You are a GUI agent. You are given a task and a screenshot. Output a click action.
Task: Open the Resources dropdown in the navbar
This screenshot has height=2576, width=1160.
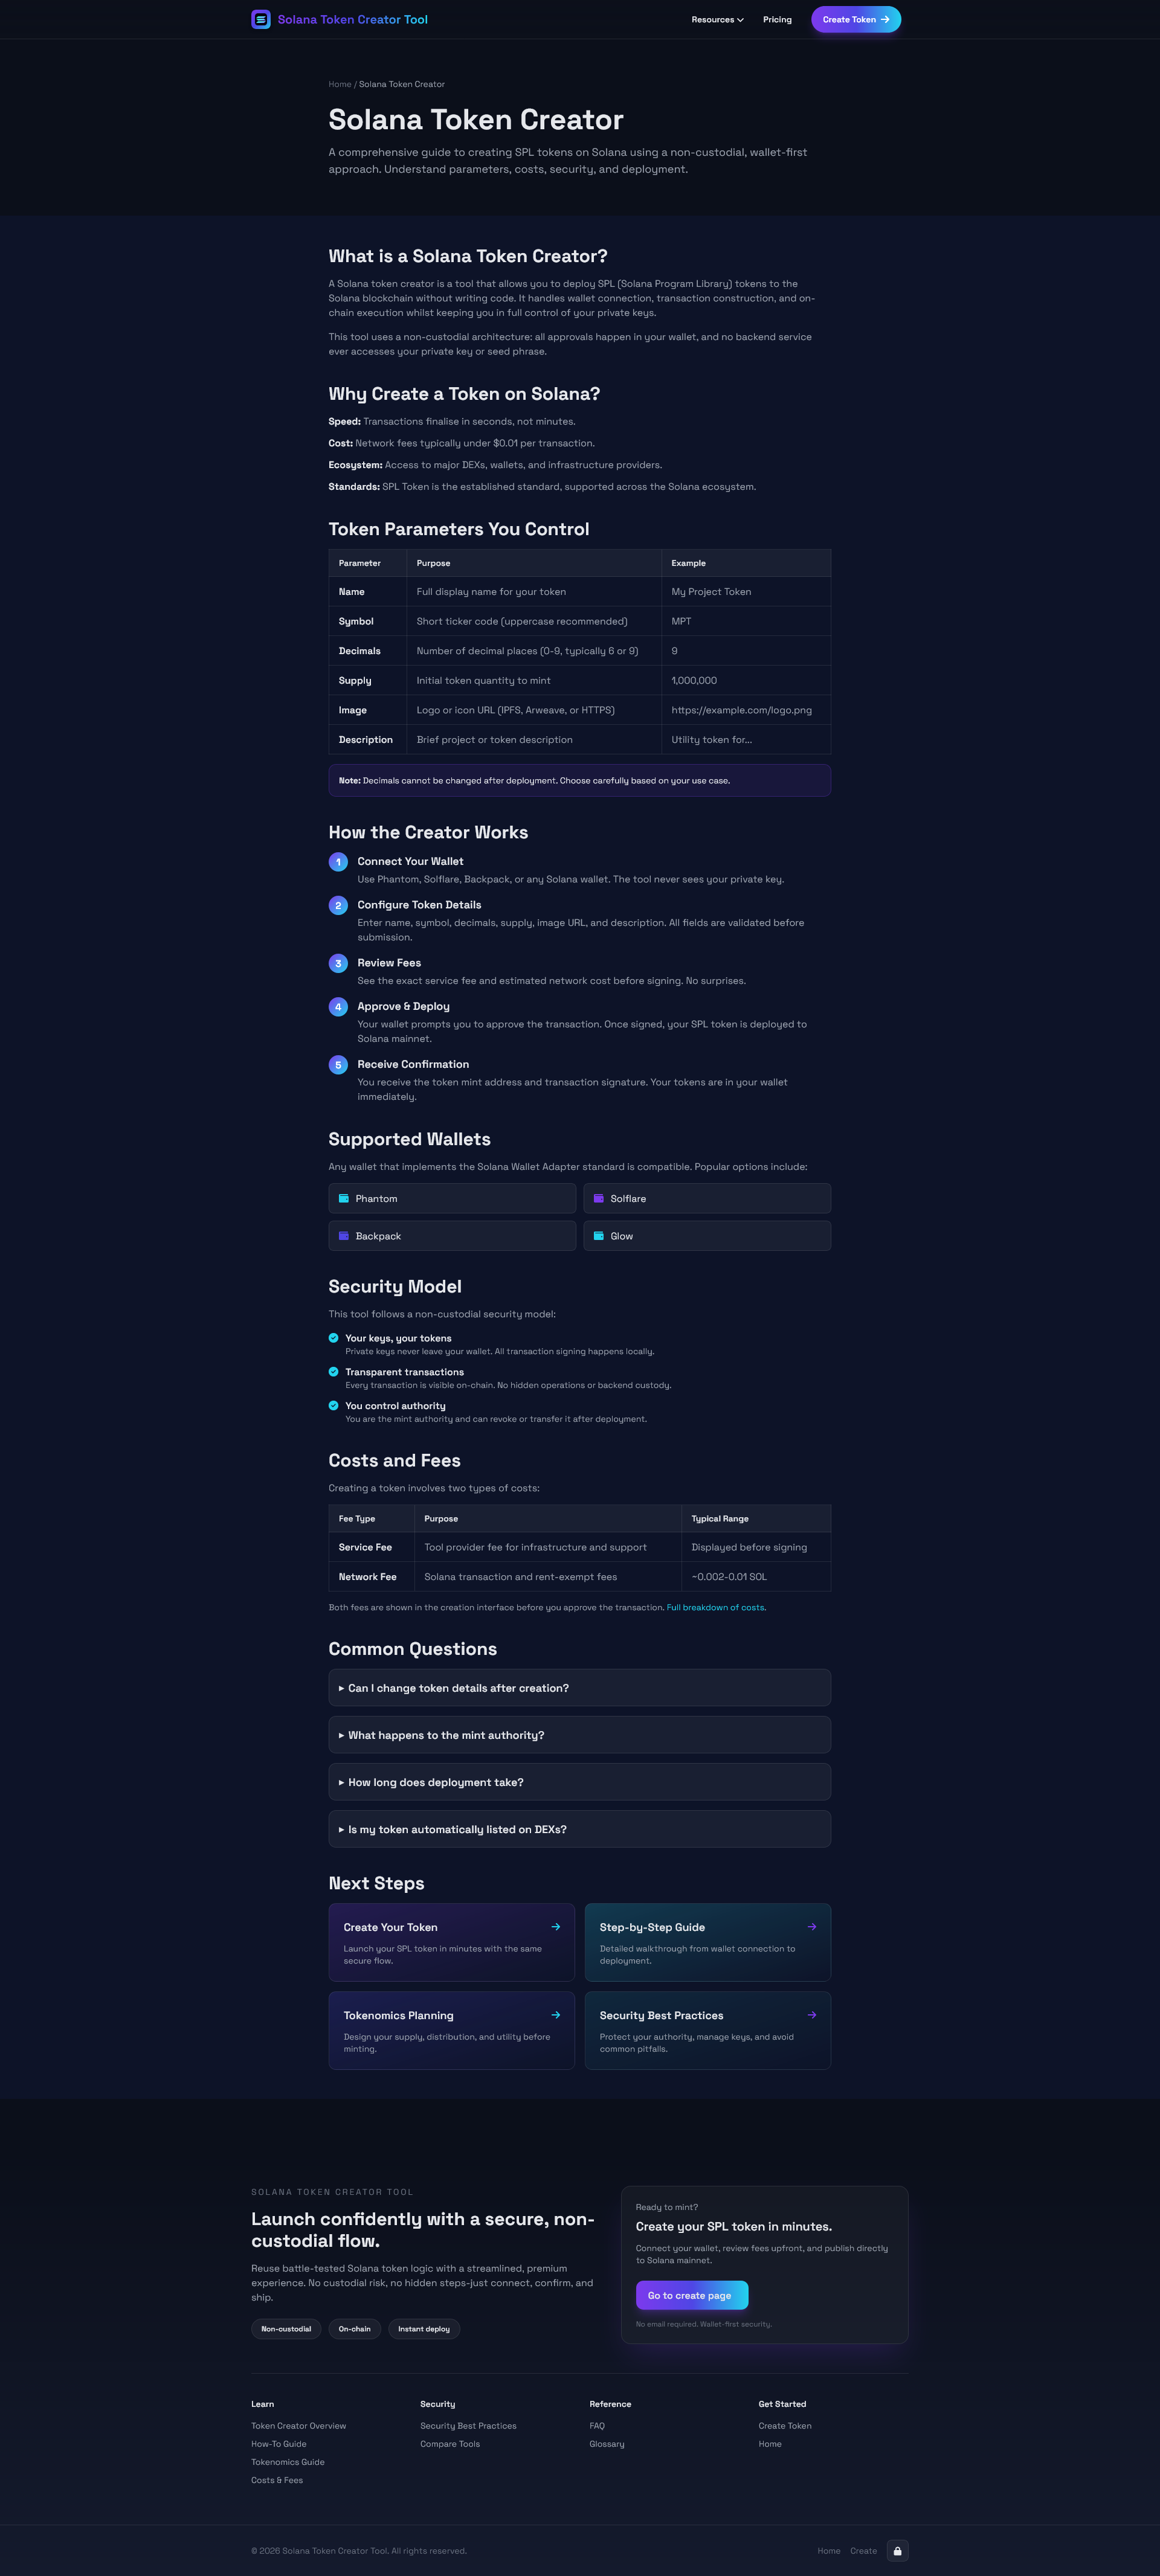click(716, 19)
